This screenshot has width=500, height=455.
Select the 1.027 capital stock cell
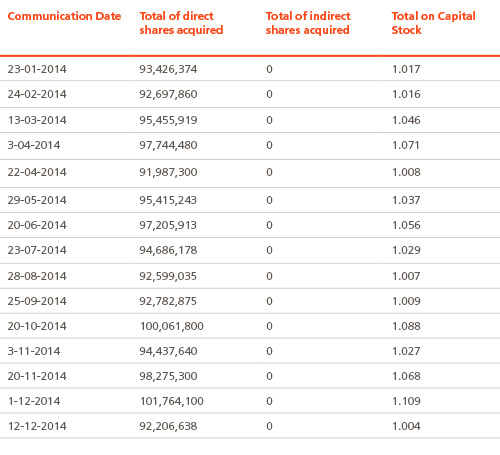point(406,351)
